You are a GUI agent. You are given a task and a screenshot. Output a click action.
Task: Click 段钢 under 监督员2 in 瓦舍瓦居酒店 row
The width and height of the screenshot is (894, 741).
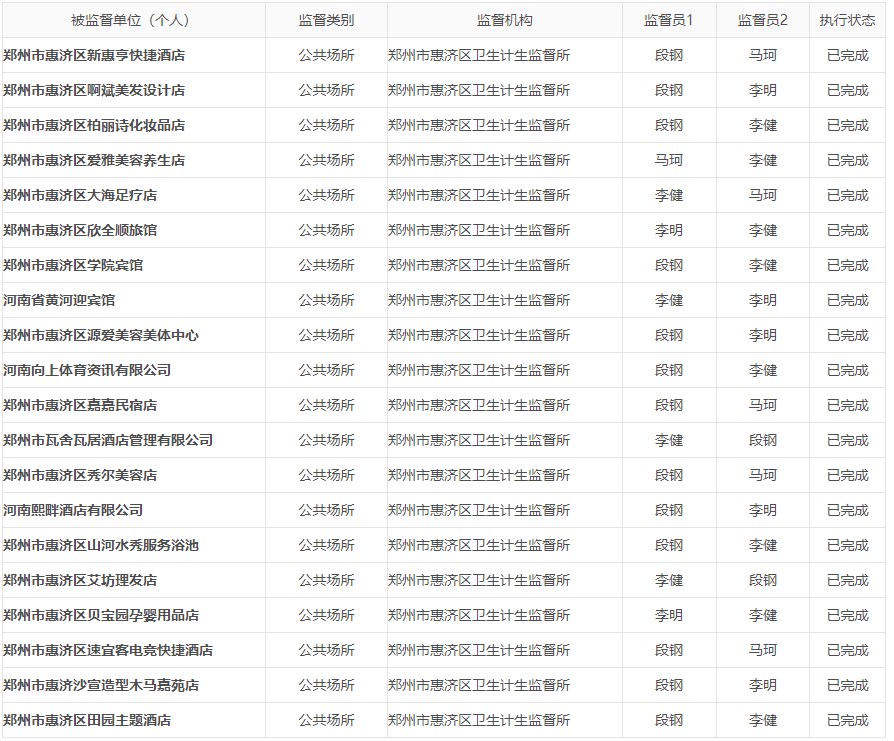click(762, 440)
